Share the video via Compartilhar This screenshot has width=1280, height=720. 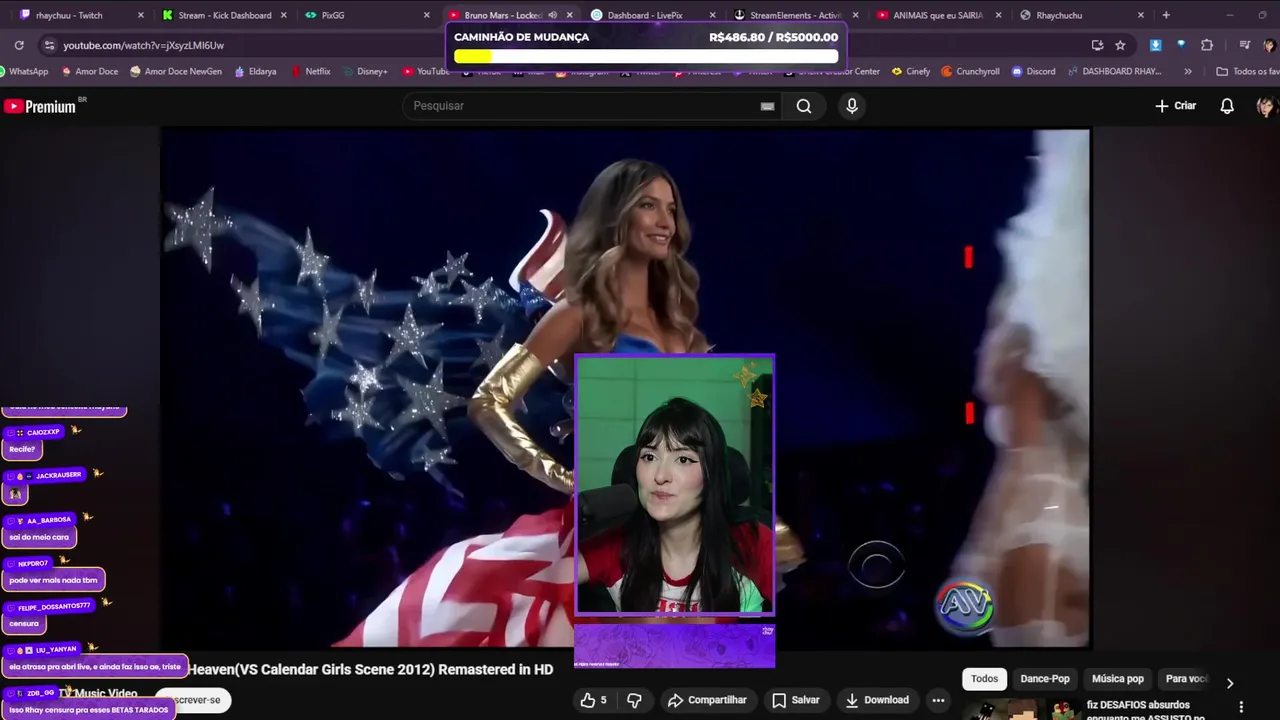click(x=707, y=700)
